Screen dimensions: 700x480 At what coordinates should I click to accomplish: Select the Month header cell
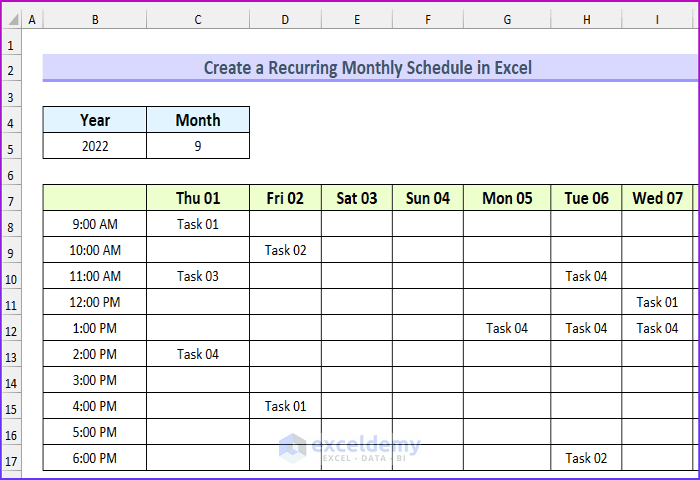click(198, 120)
